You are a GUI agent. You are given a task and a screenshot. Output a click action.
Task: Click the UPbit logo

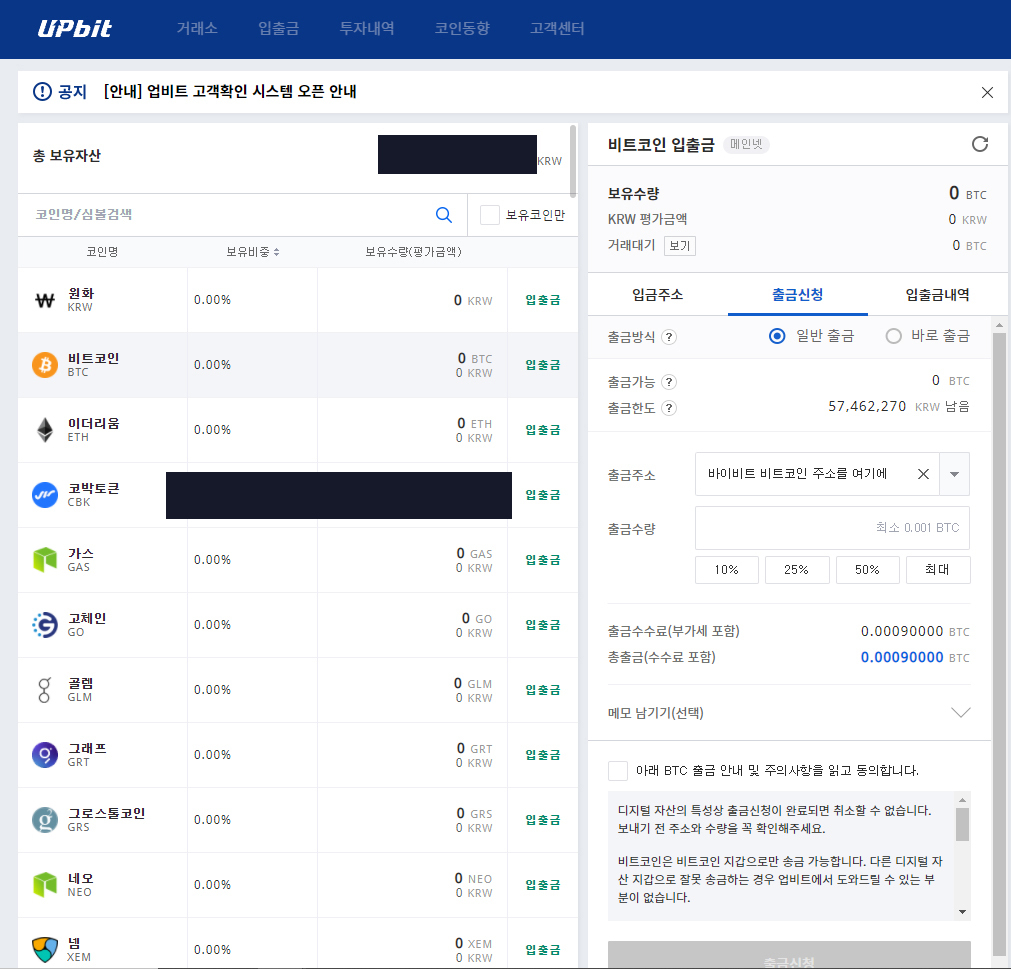(74, 28)
